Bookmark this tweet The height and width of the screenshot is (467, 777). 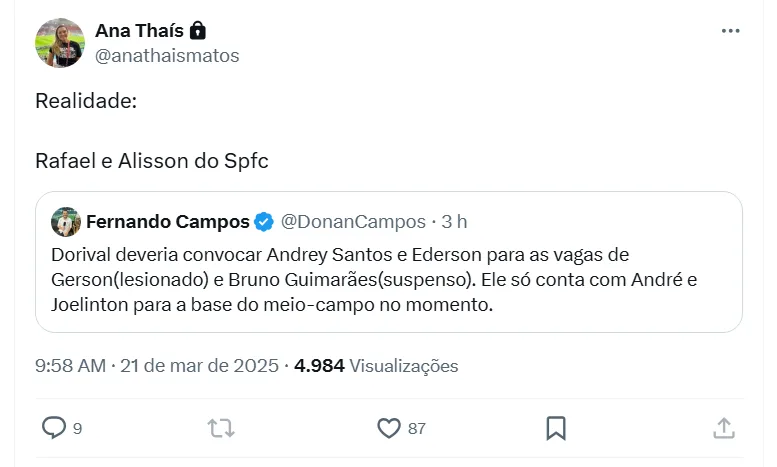[x=556, y=428]
